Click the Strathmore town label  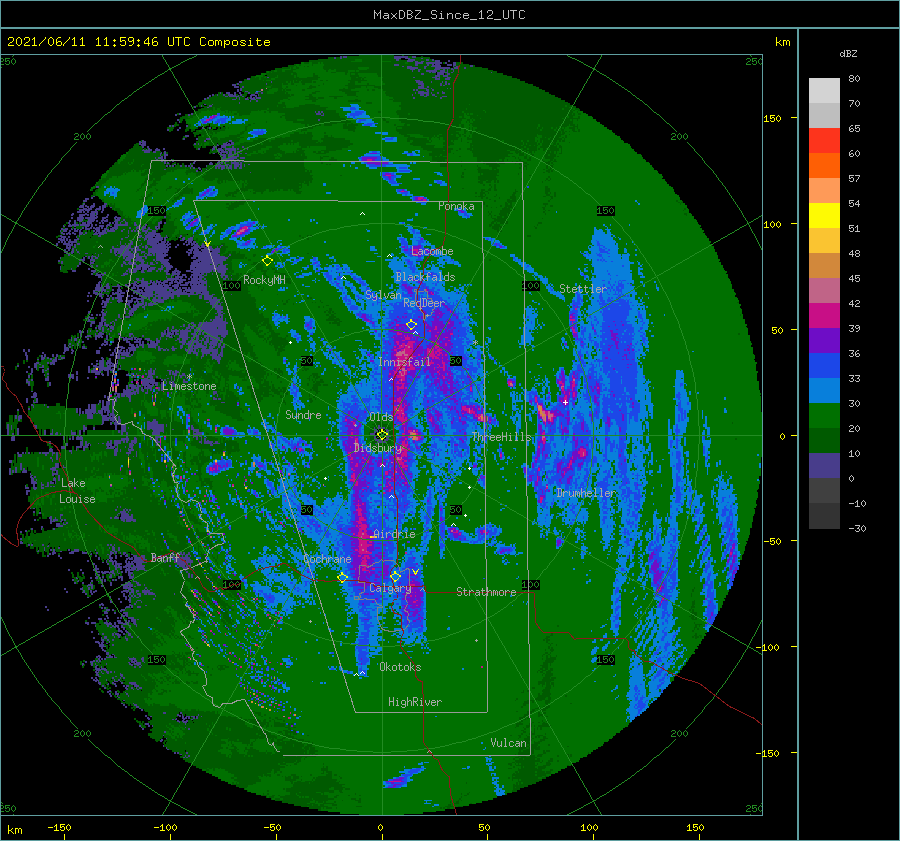486,592
